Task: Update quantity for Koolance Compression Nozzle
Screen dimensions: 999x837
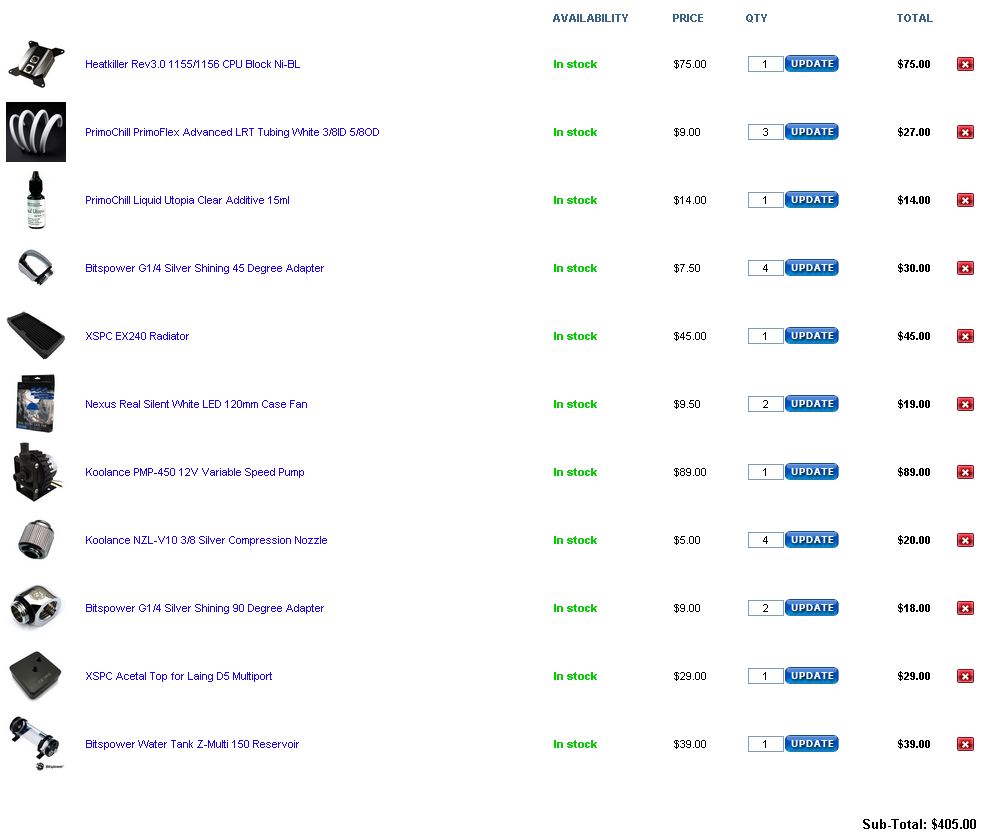Action: click(812, 540)
